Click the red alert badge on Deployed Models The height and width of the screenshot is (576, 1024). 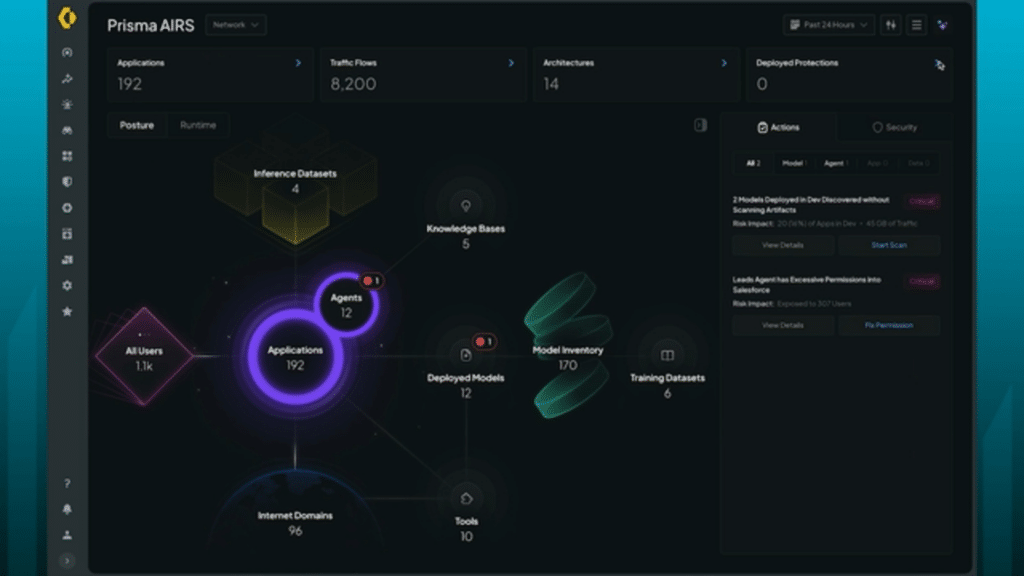pos(485,342)
